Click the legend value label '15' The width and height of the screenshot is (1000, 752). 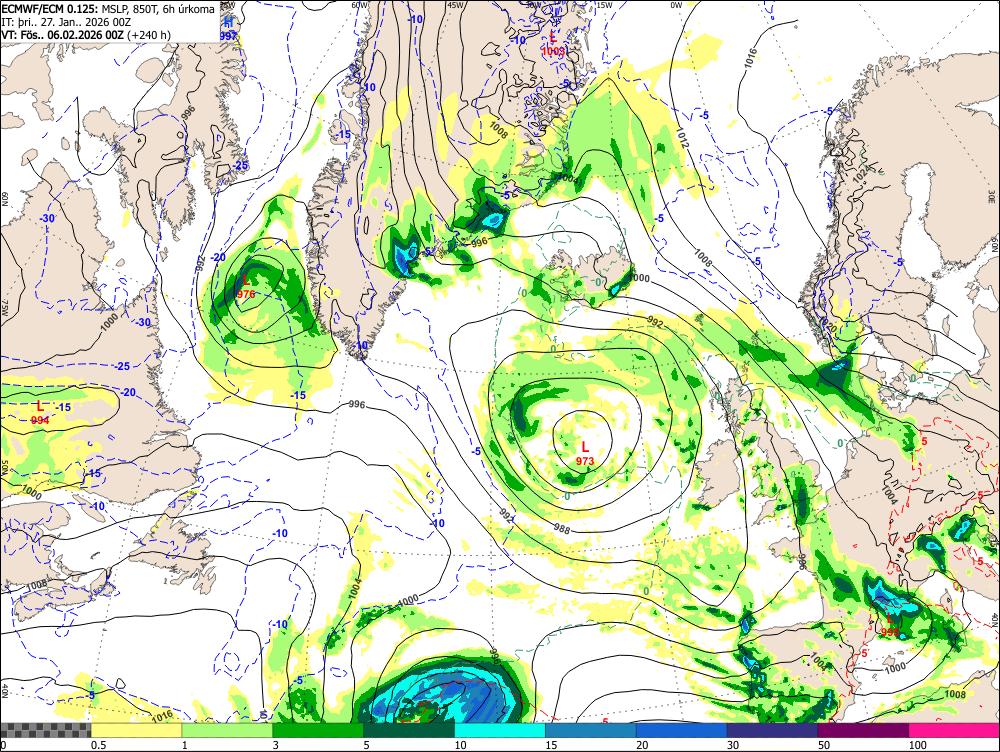pyautogui.click(x=552, y=745)
